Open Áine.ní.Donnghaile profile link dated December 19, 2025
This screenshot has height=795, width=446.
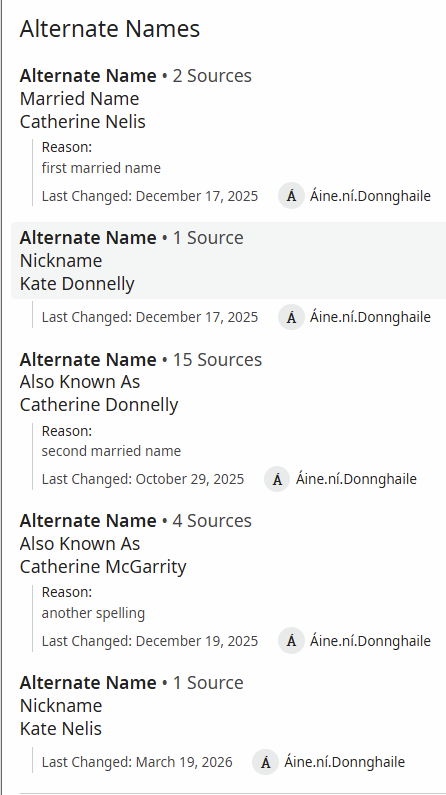370,641
